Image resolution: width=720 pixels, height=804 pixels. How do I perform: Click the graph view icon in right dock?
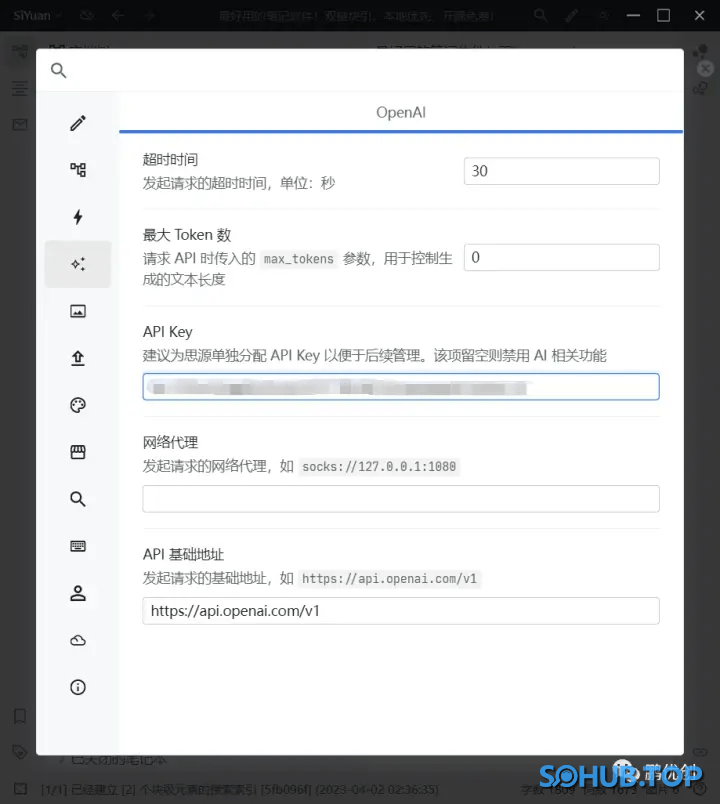click(701, 51)
